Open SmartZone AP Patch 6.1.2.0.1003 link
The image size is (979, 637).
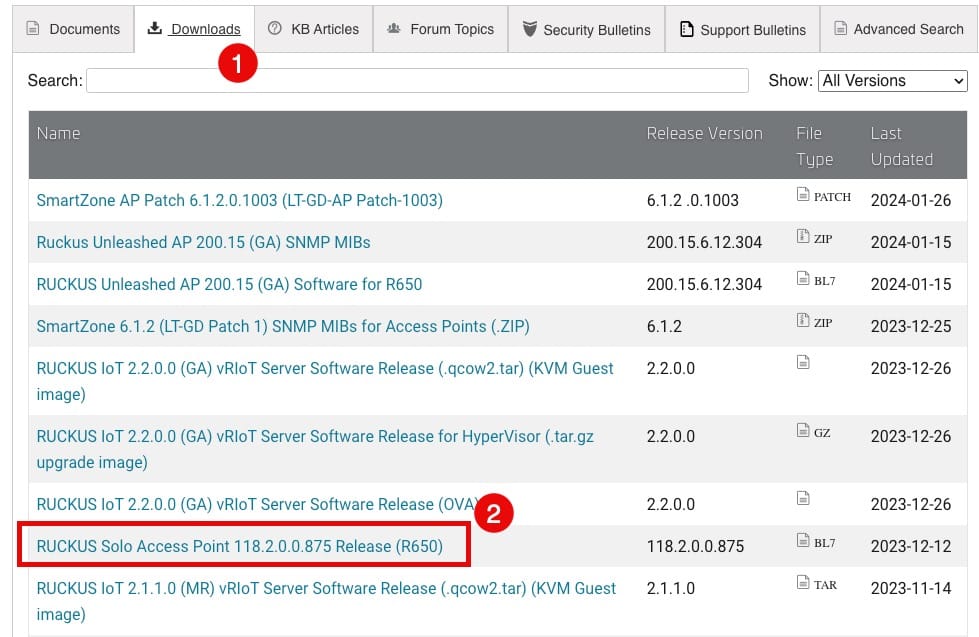[x=240, y=200]
